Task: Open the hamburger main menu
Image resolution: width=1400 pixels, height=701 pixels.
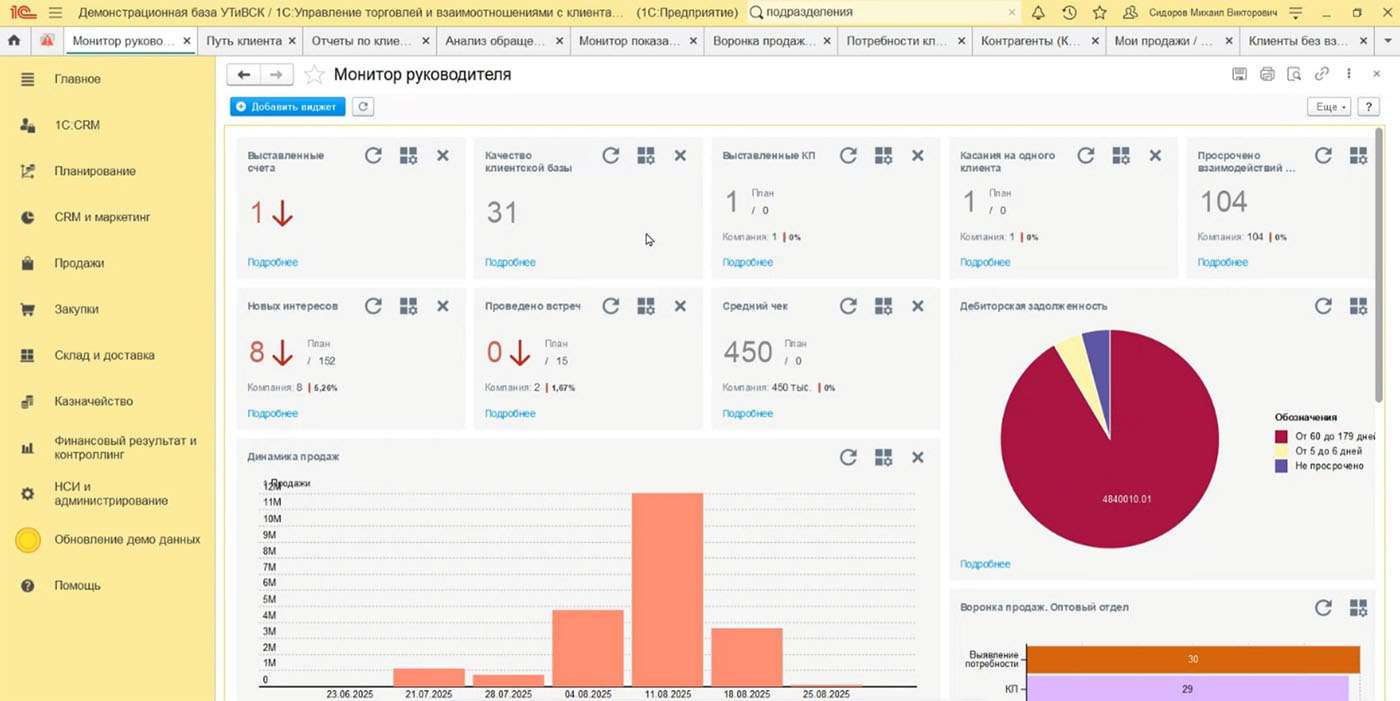Action: click(x=55, y=13)
